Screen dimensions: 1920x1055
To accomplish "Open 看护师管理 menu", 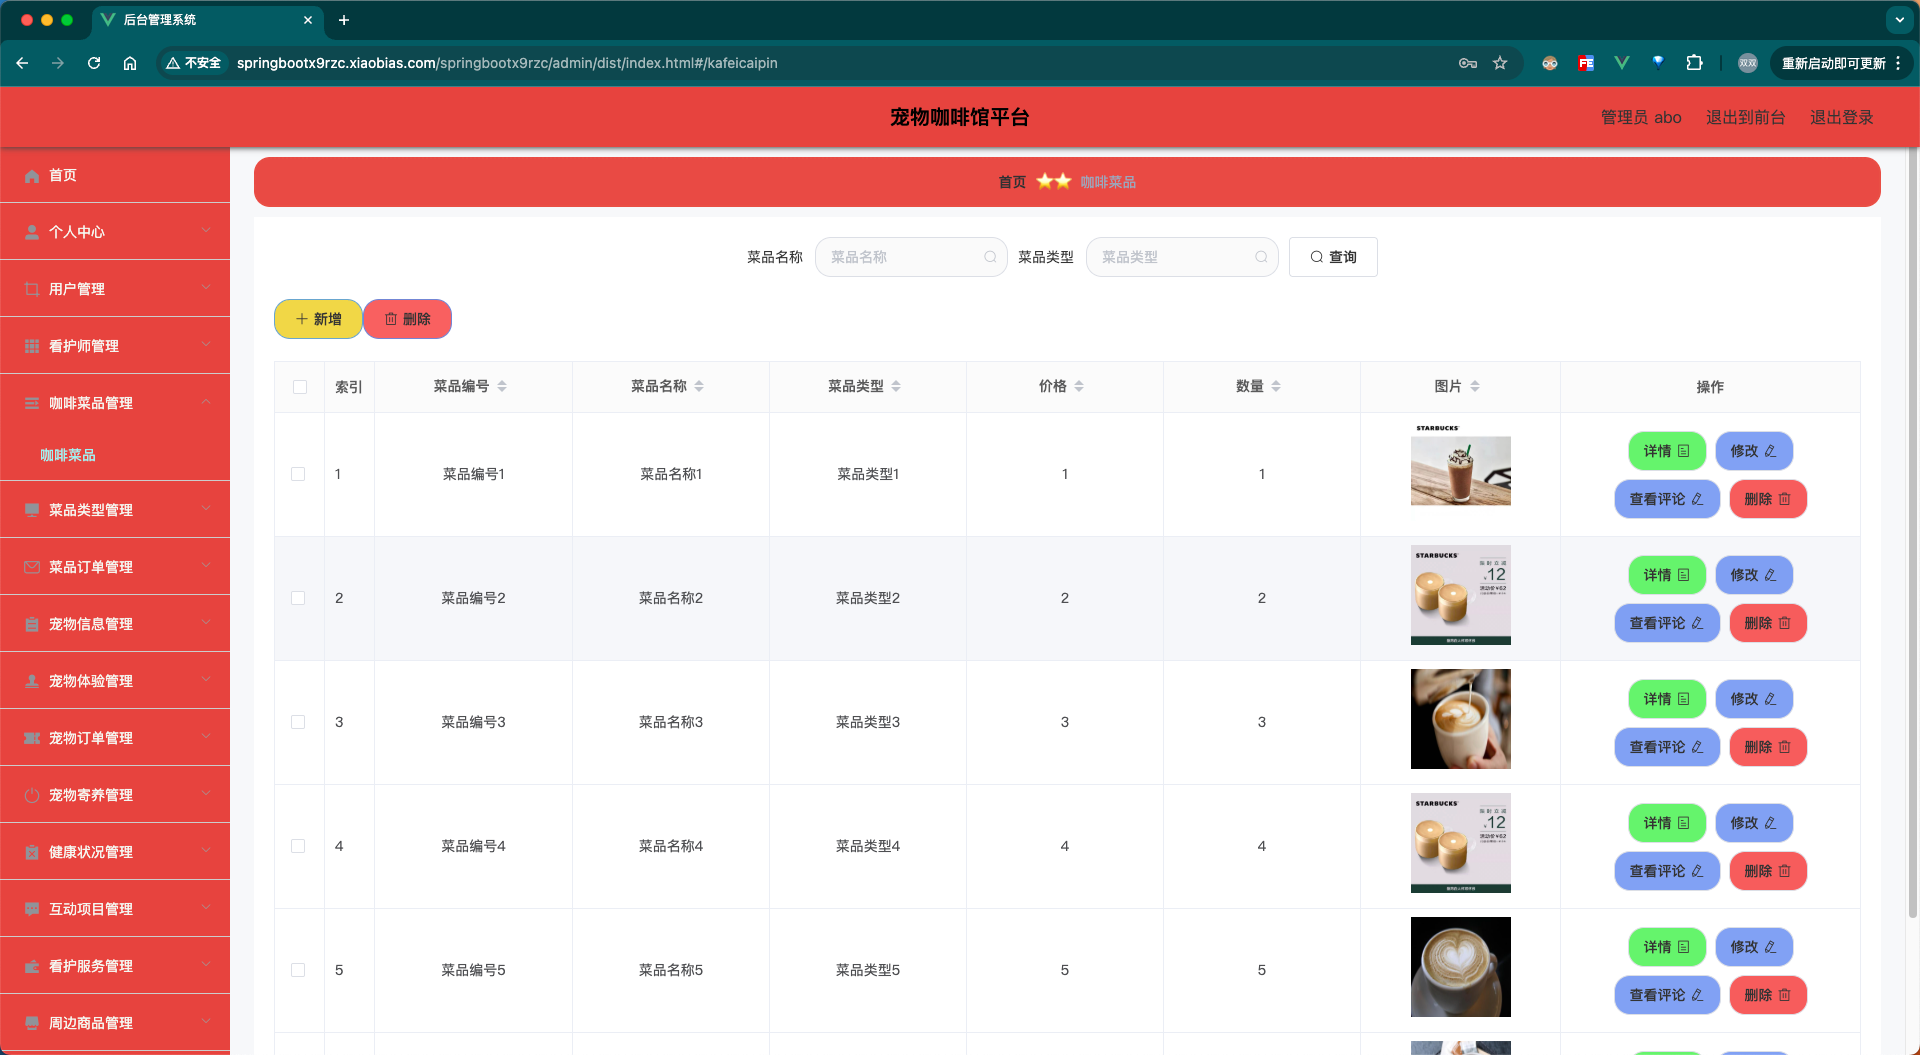I will point(115,346).
